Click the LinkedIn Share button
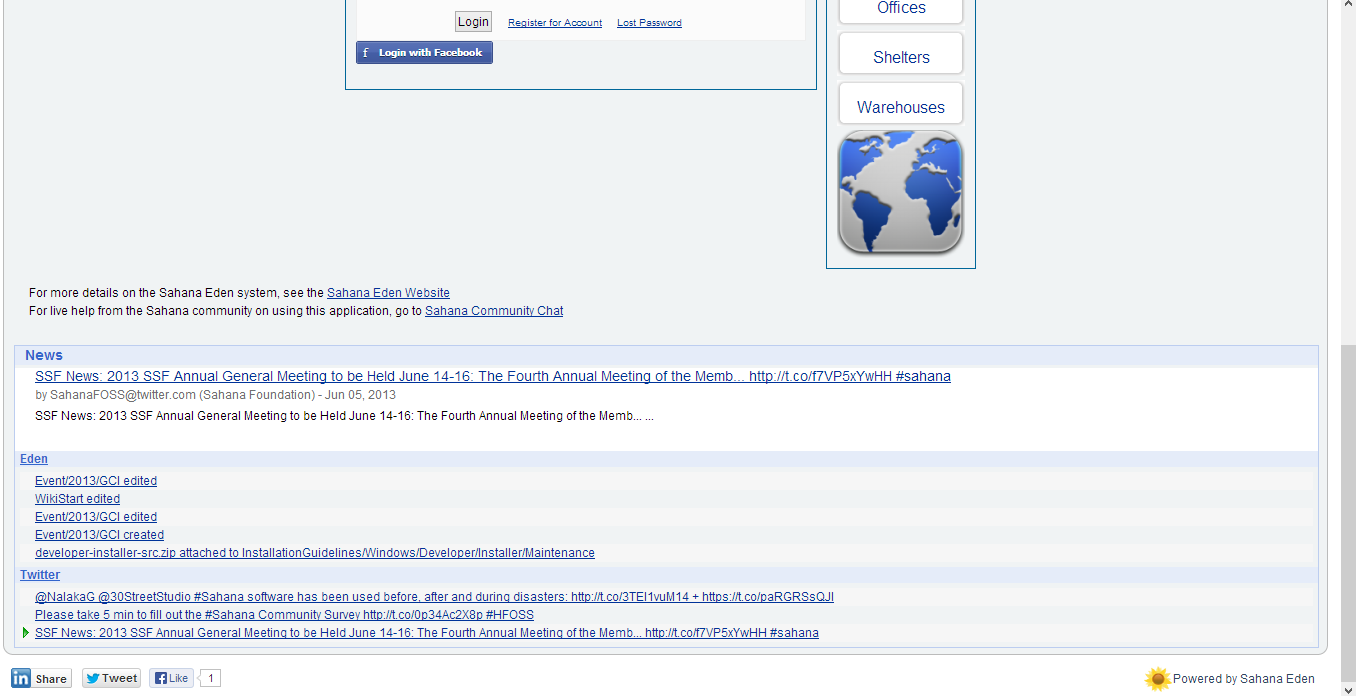Viewport: 1356px width, 696px height. coord(41,678)
